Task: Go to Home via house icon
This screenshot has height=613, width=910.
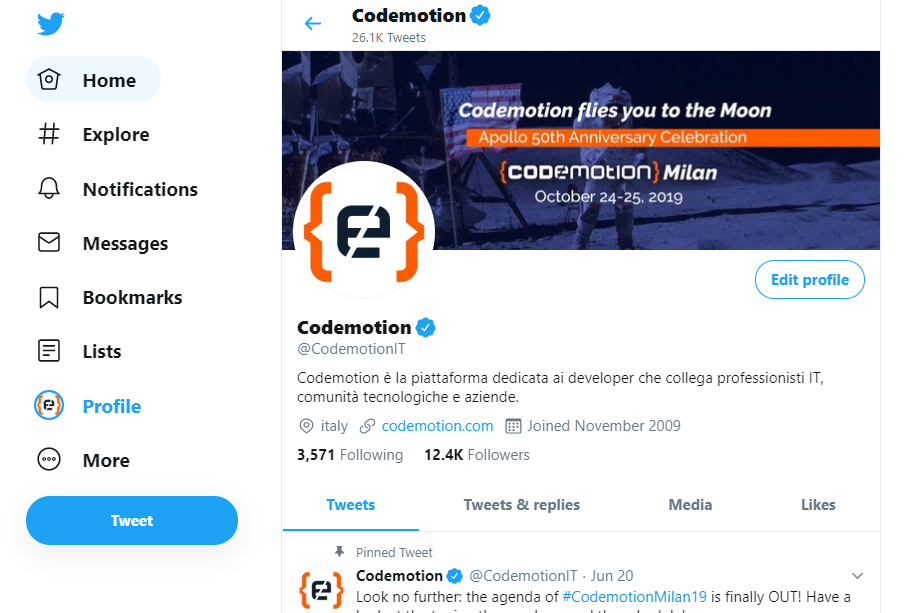Action: 49,81
